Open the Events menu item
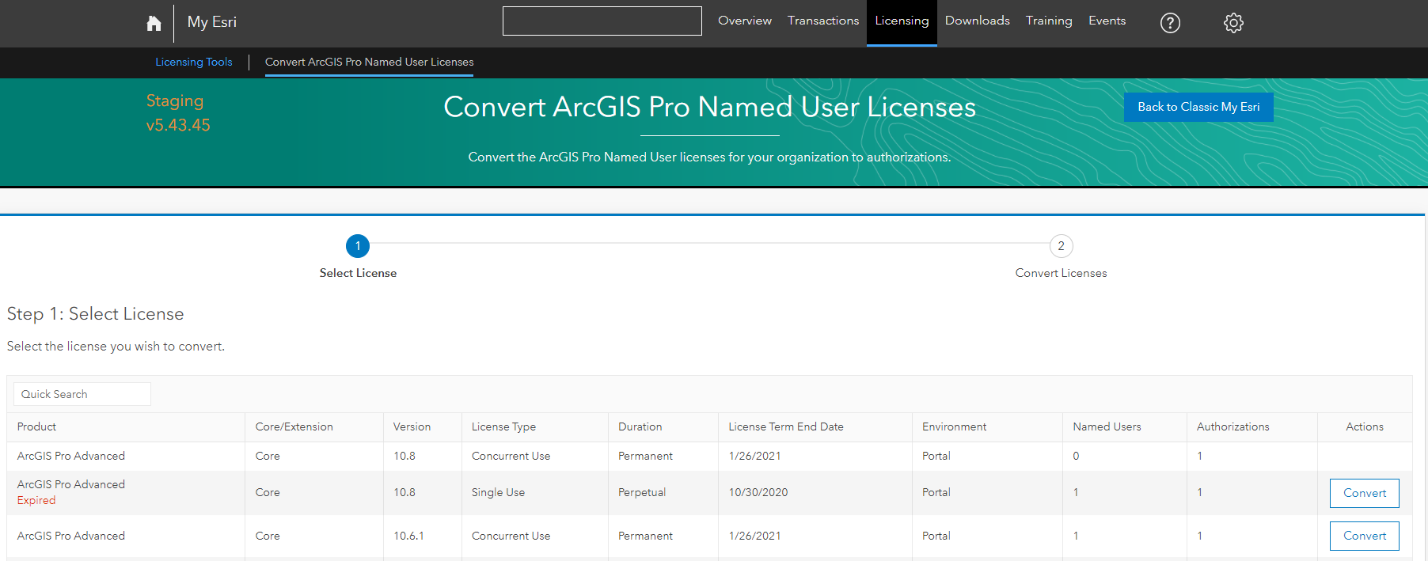The image size is (1428, 561). 1107,21
